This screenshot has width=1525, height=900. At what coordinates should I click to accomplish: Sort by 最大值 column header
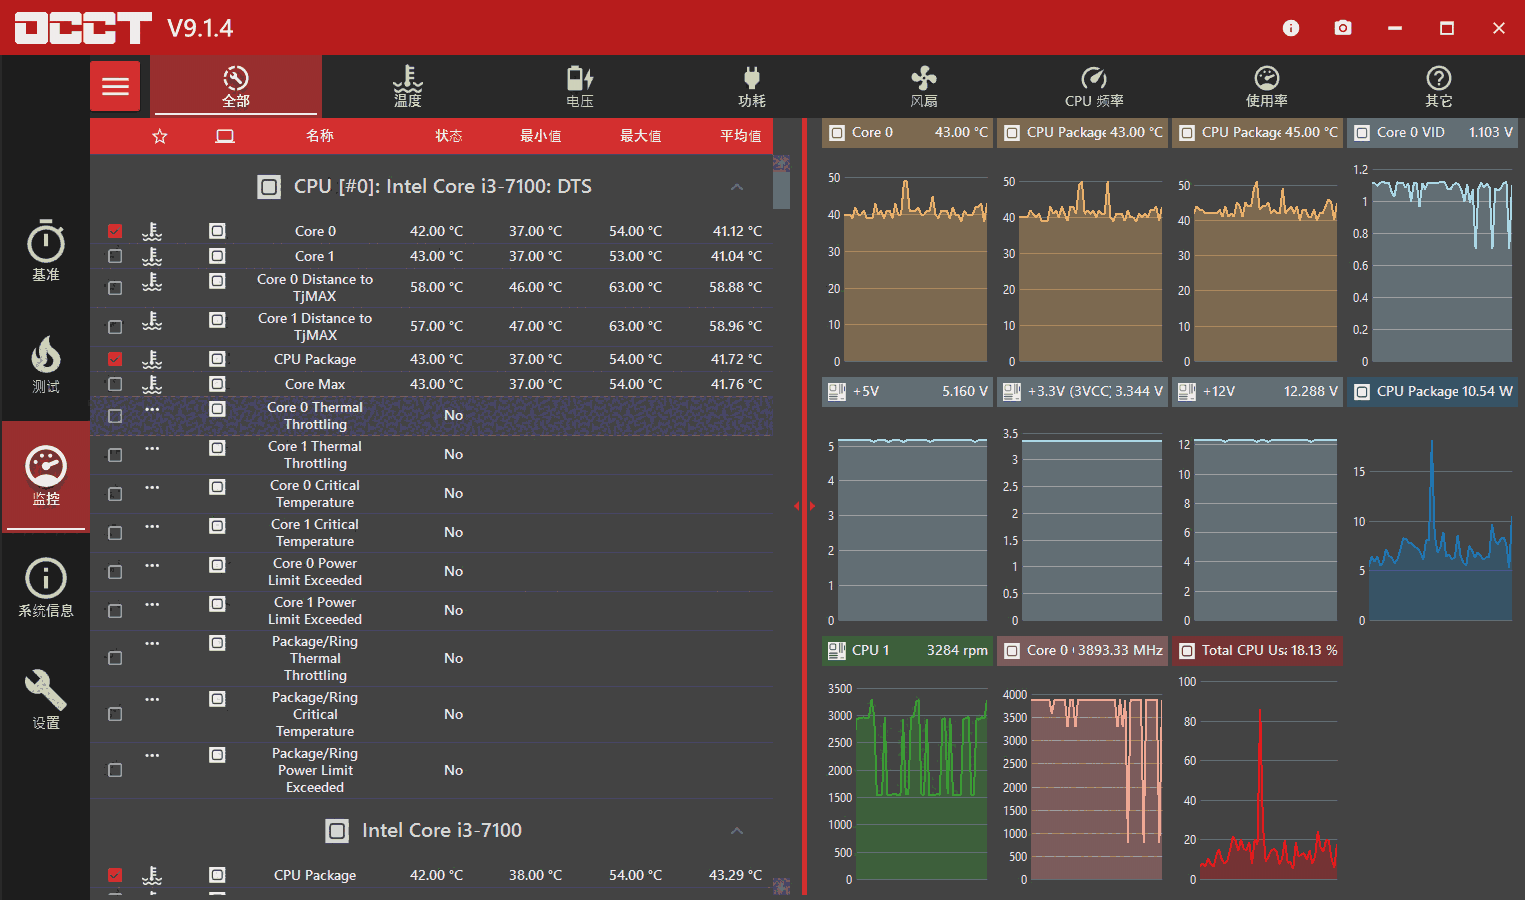point(640,136)
